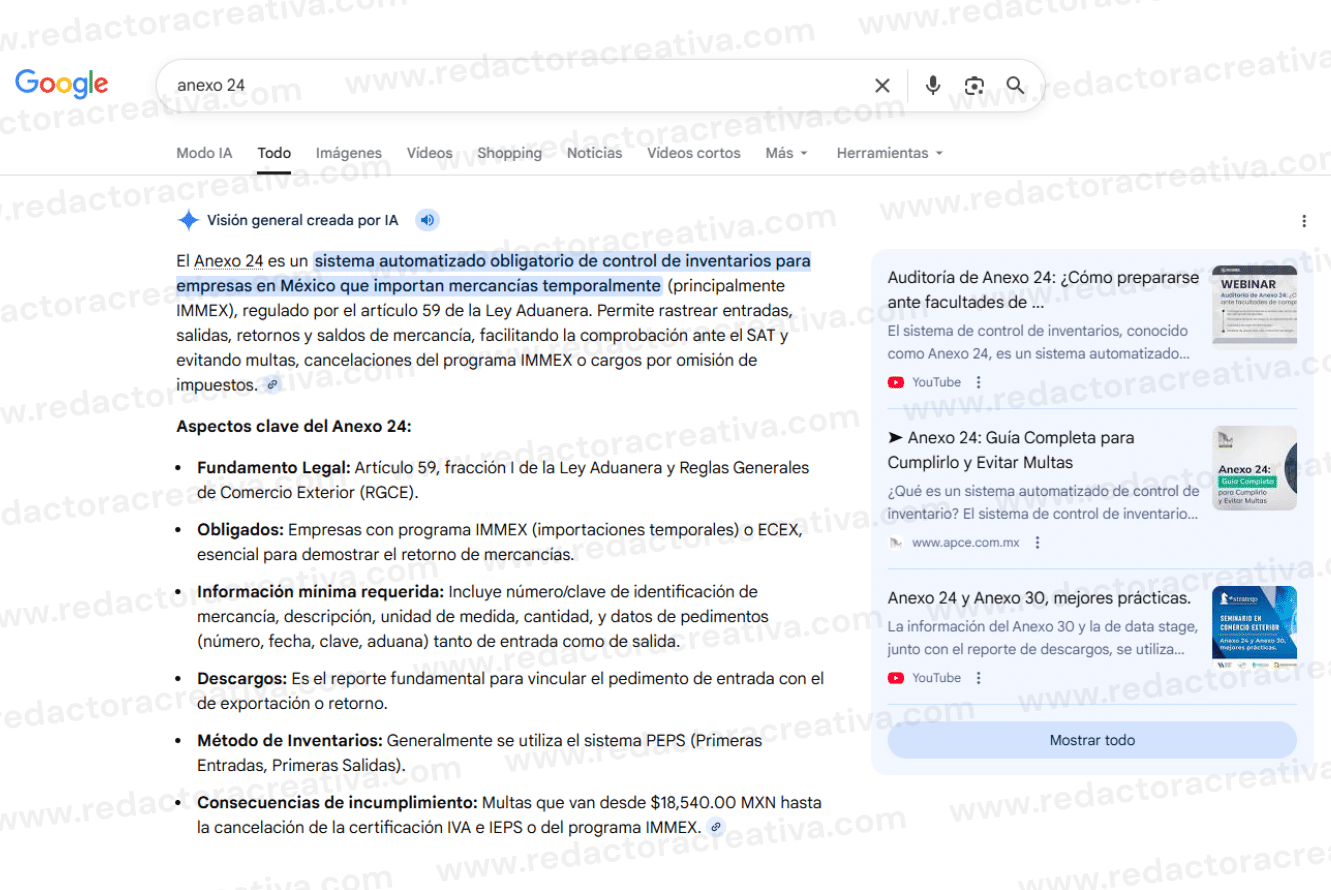Switch to Modo IA tab
This screenshot has width=1331, height=890.
click(204, 153)
